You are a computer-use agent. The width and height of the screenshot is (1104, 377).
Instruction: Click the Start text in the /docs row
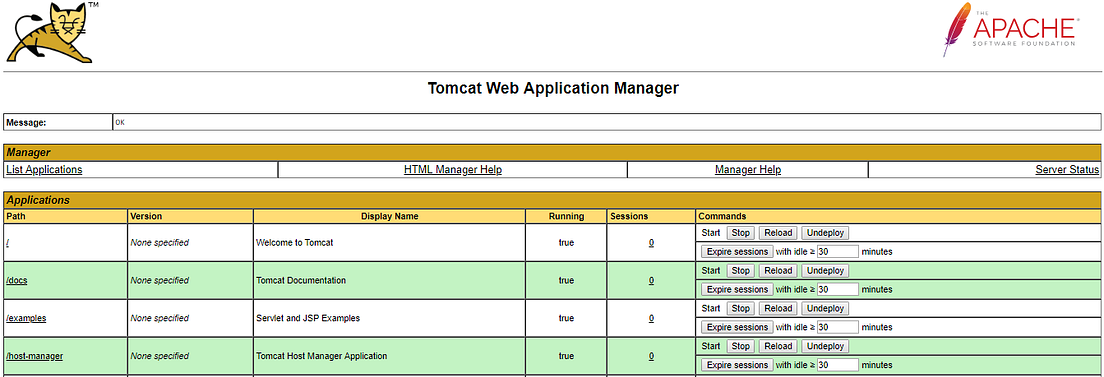click(711, 271)
